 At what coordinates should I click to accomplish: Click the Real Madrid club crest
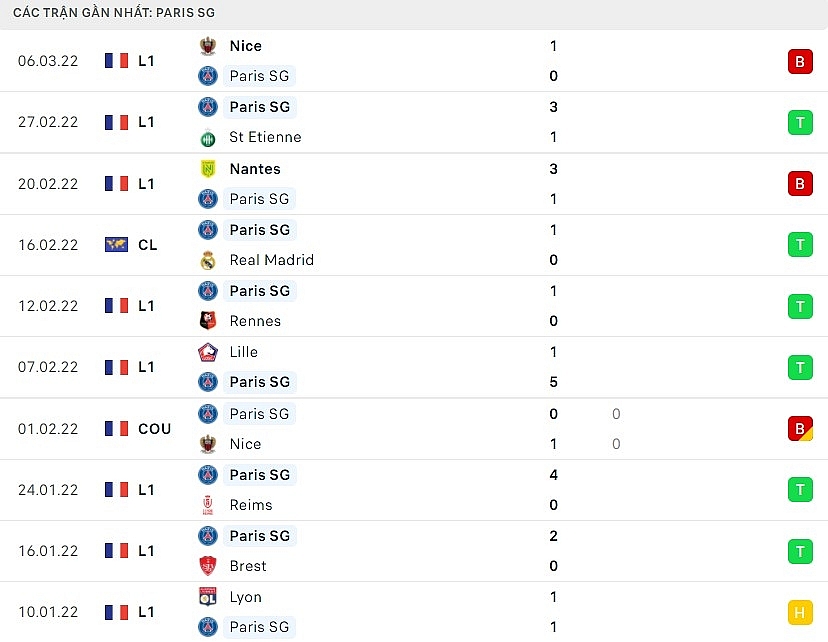(208, 261)
